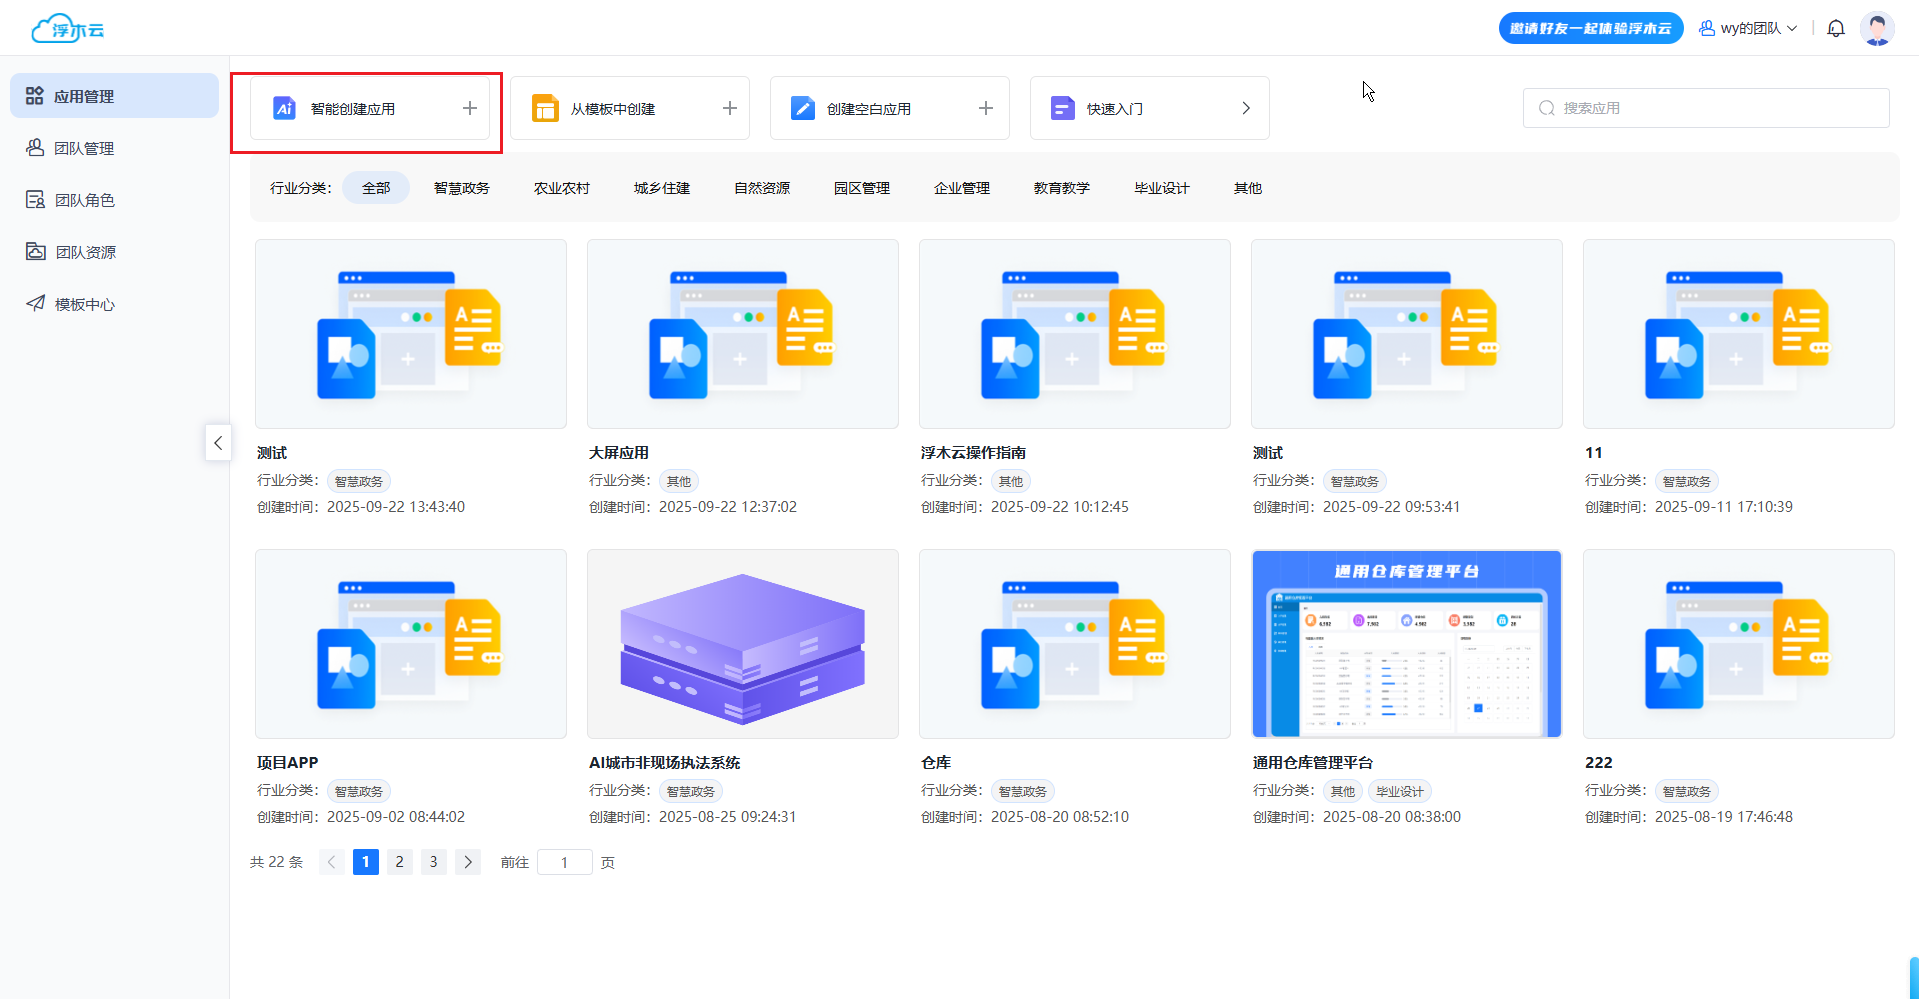Click plus icon on 创建空白应用 card
The height and width of the screenshot is (999, 1919).
click(x=985, y=108)
